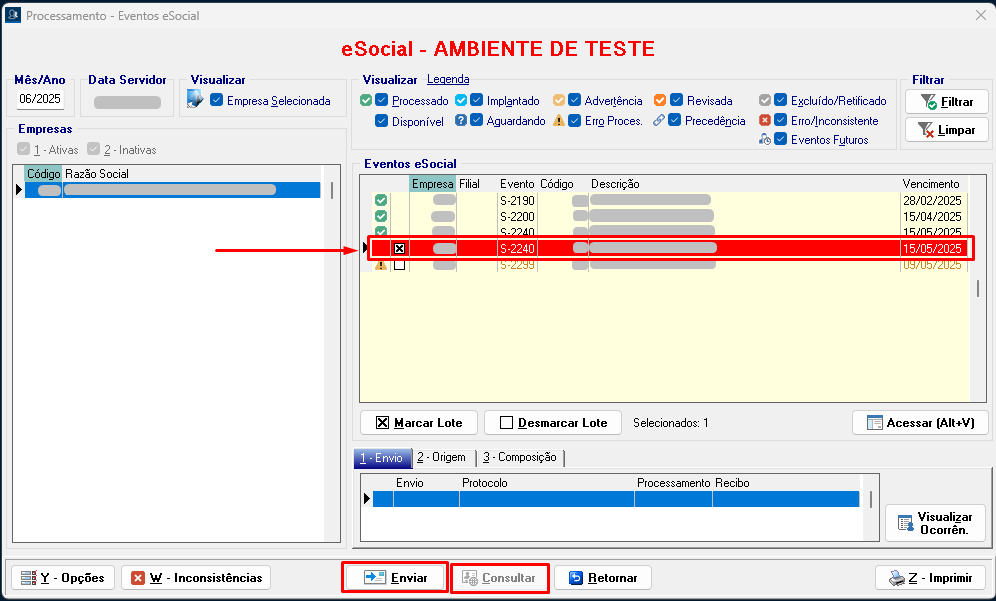This screenshot has width=996, height=601.
Task: Click the Retornar back arrow icon
Action: [575, 578]
